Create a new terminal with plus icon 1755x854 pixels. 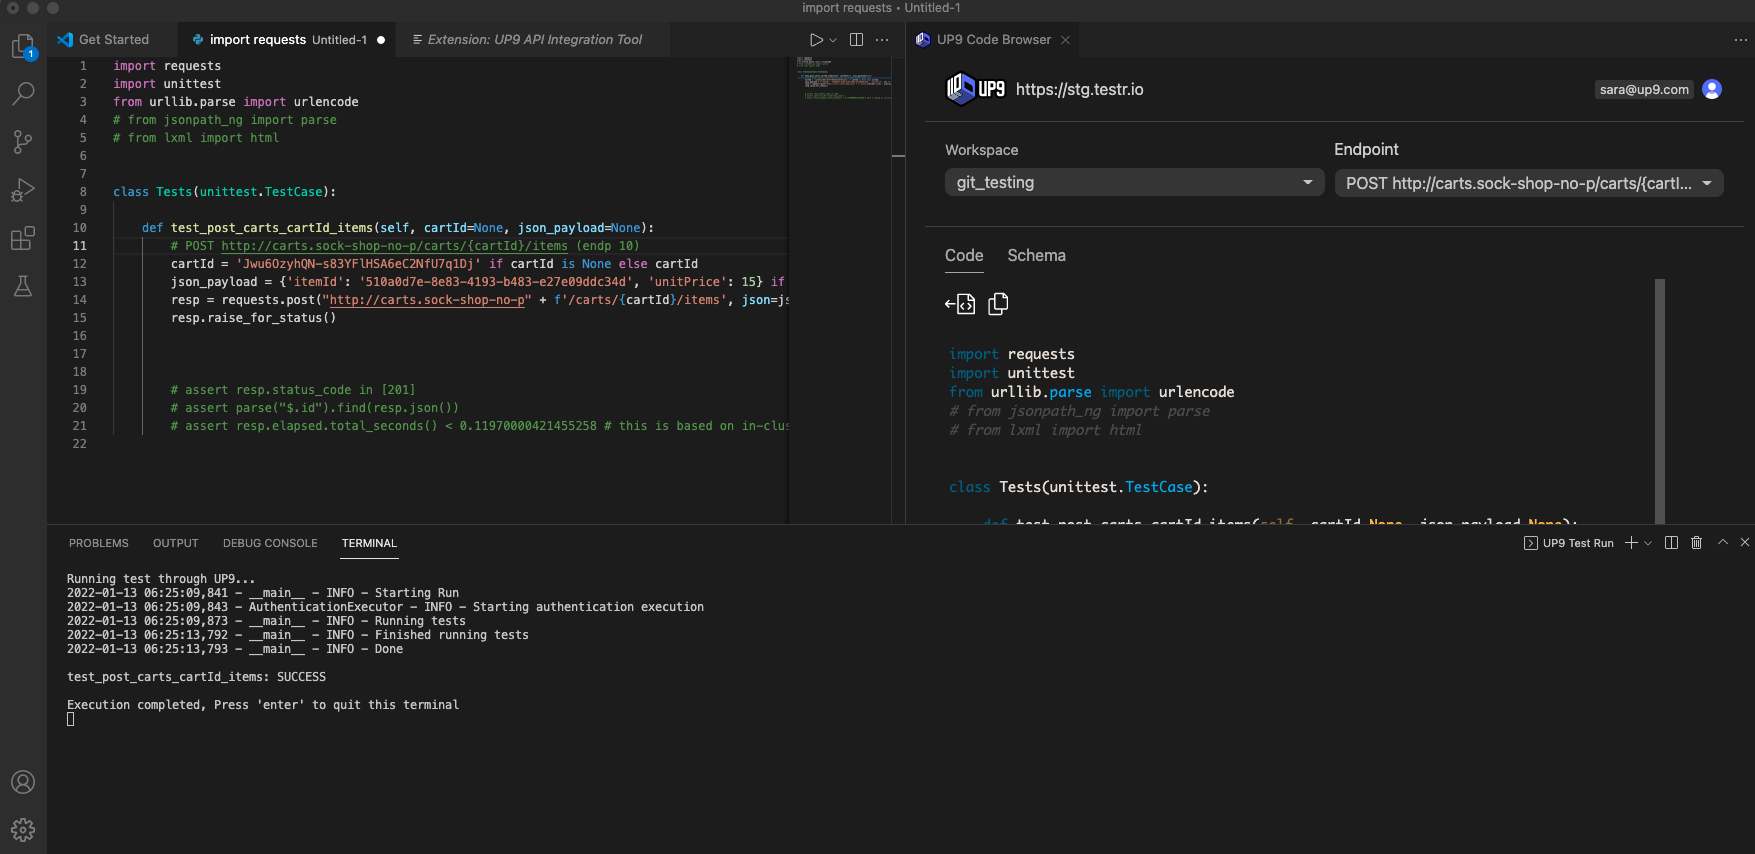coord(1631,543)
